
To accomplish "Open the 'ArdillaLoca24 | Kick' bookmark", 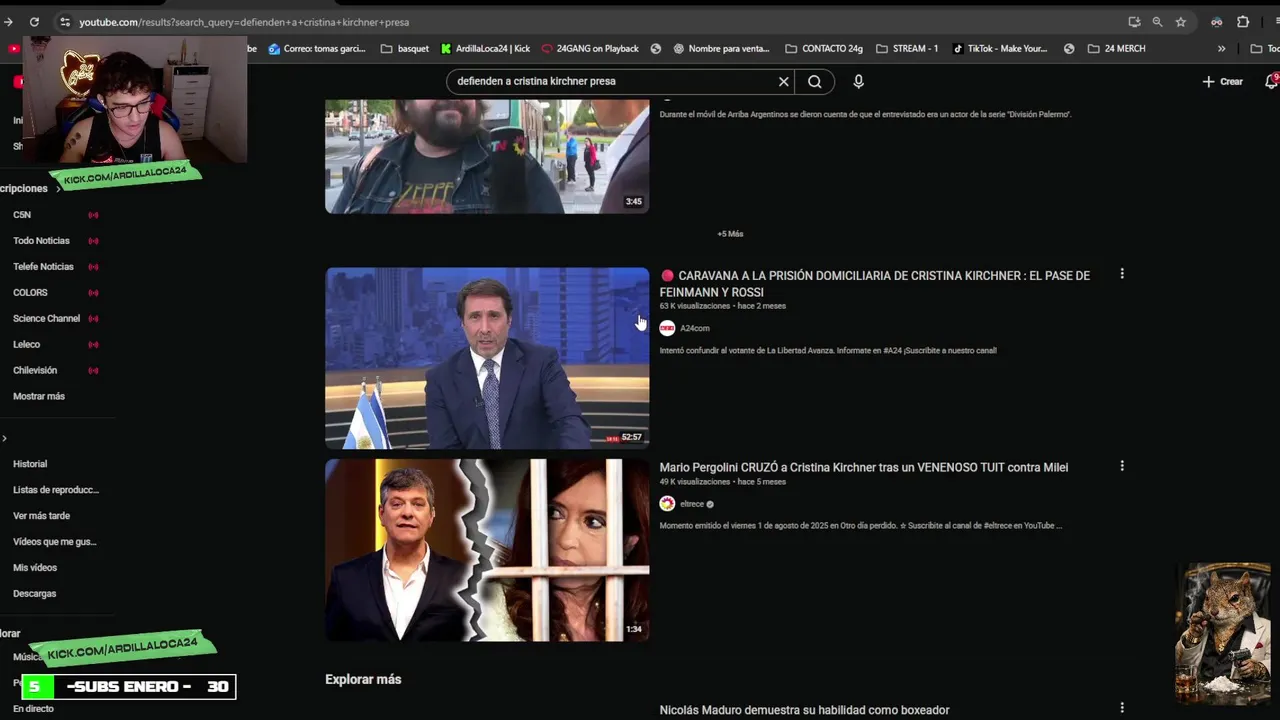I will click(x=485, y=48).
